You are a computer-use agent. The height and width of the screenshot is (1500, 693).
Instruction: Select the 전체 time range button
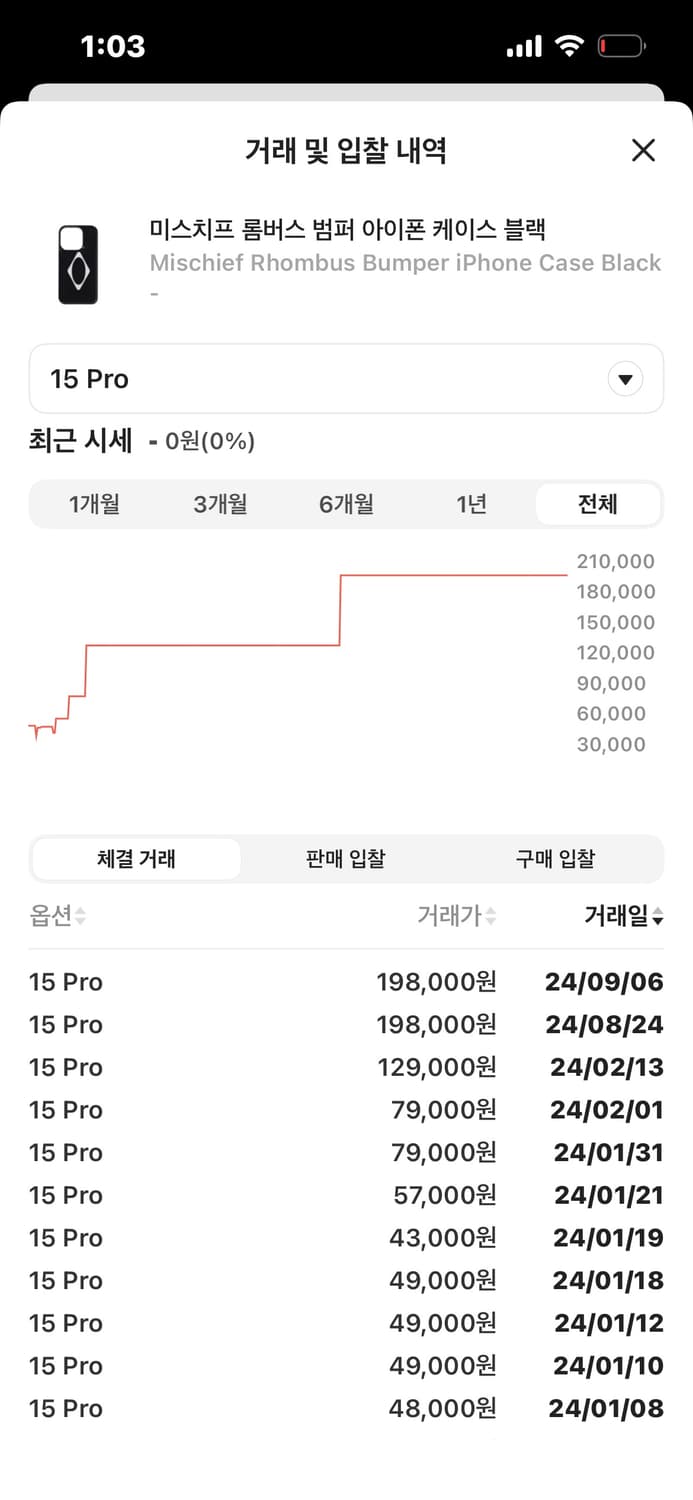point(597,504)
